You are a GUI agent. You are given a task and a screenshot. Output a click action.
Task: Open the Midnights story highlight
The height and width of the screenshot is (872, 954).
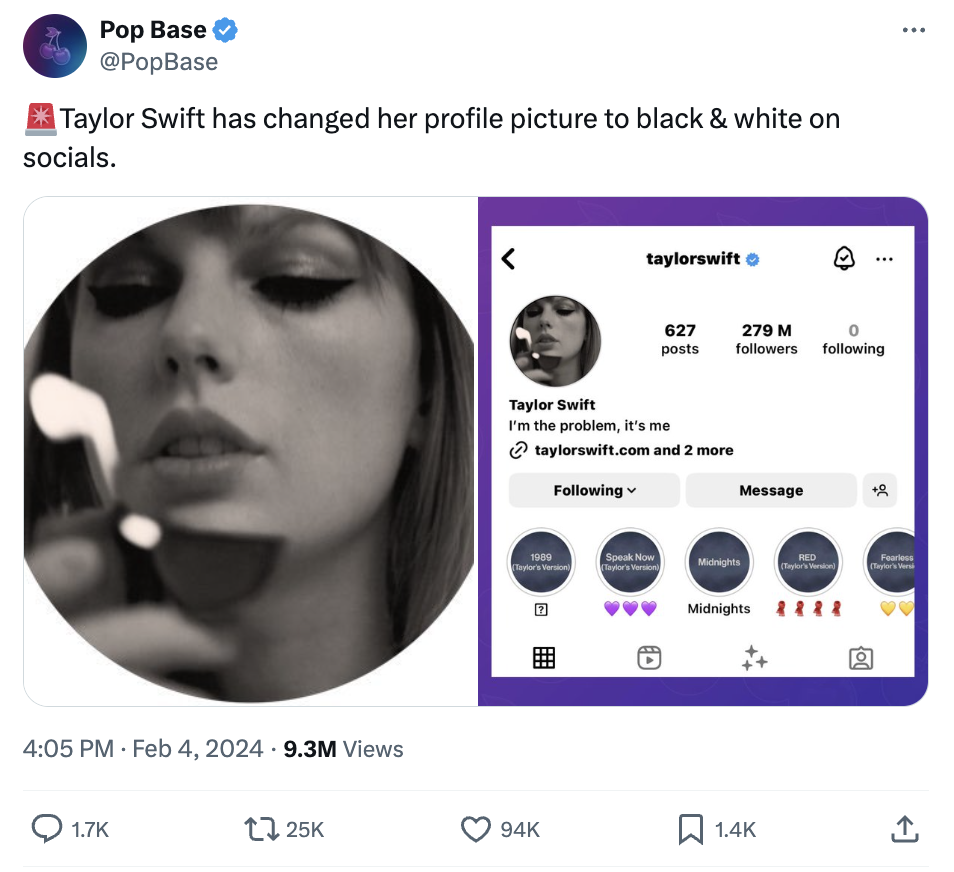[x=719, y=563]
